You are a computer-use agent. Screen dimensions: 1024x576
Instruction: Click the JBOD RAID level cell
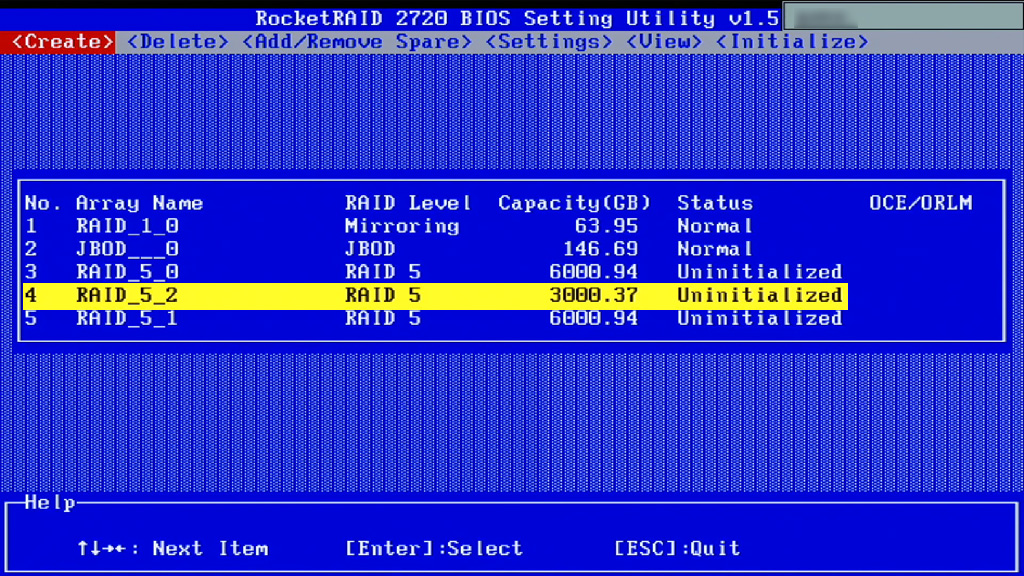coord(370,249)
